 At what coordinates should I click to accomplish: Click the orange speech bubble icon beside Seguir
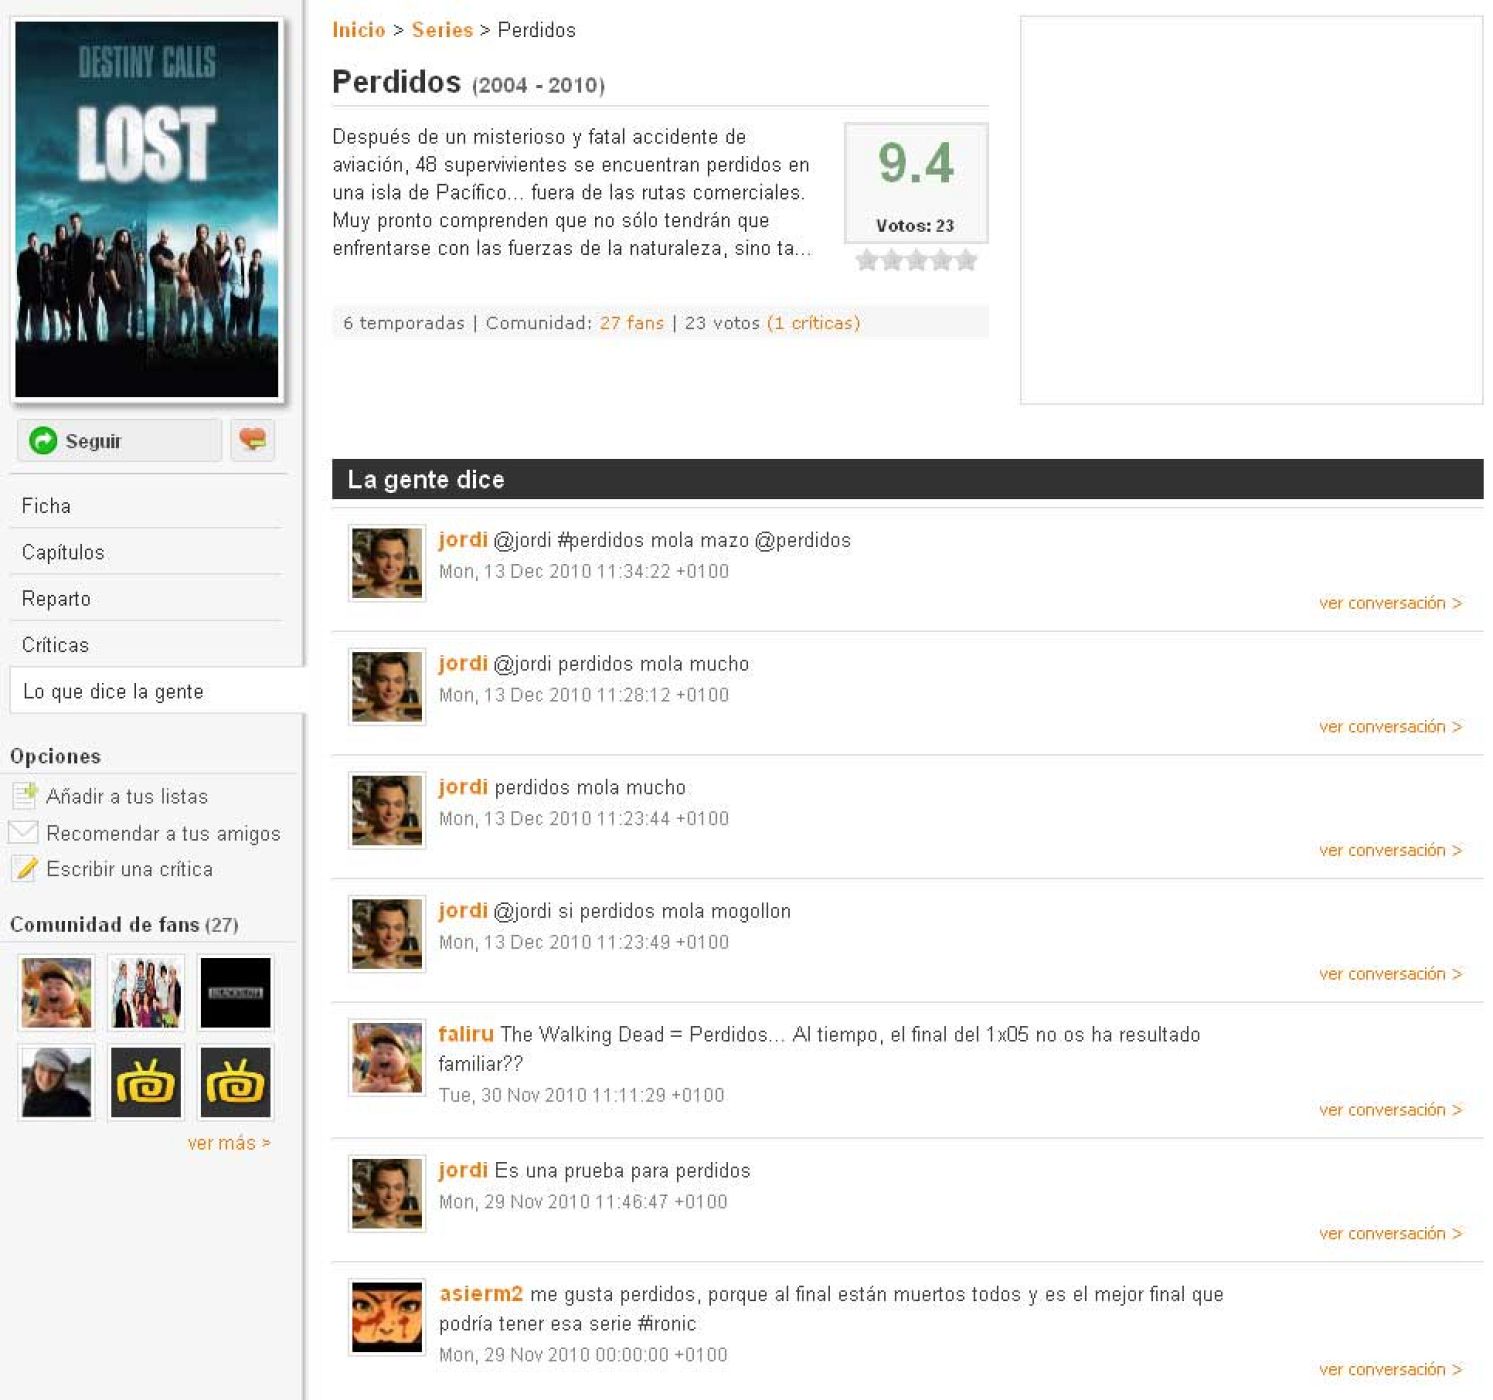click(x=252, y=440)
